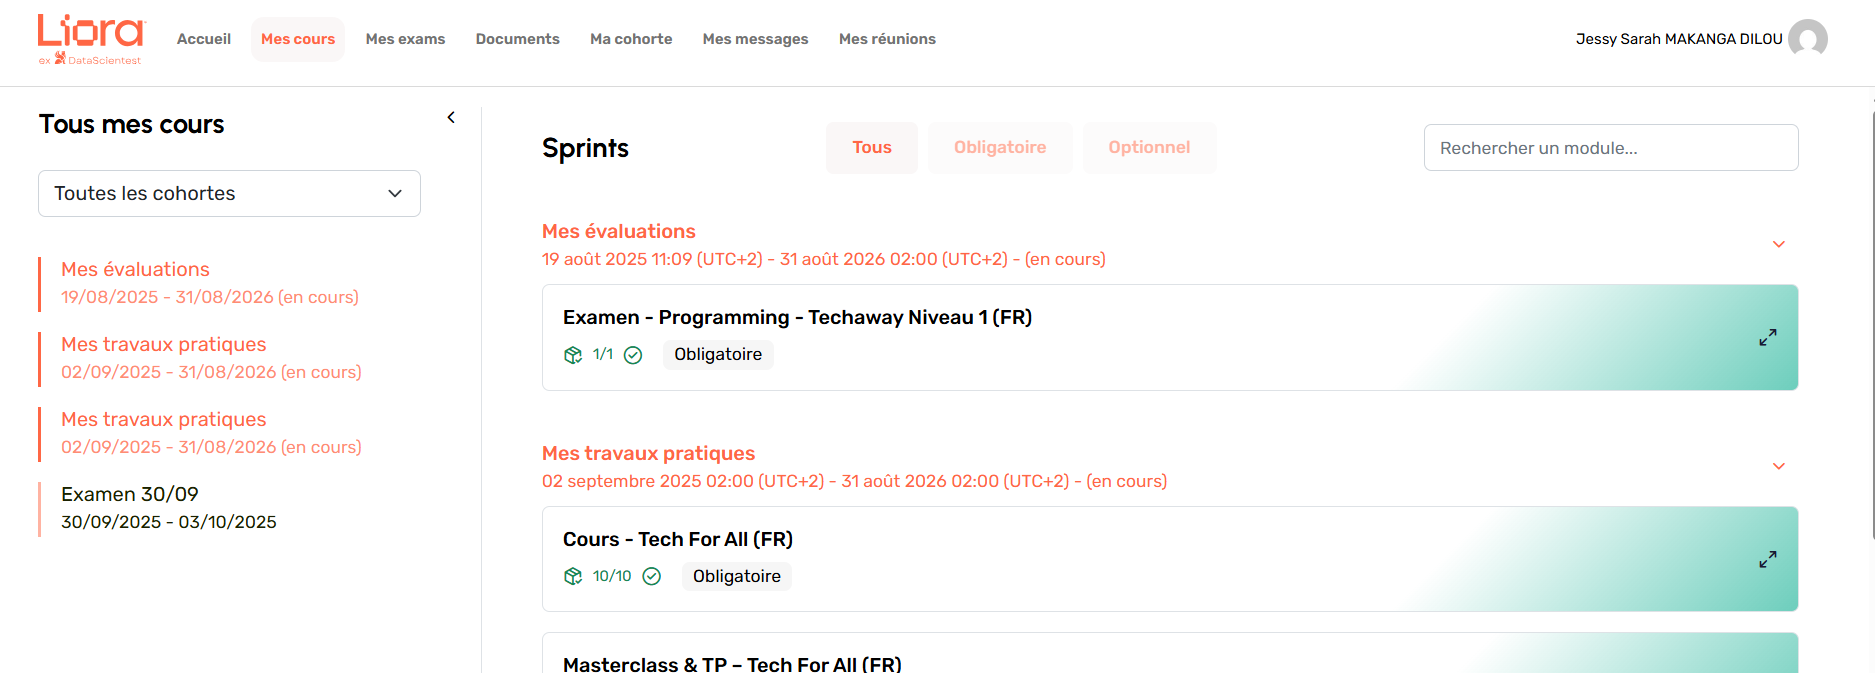Click the completed checkmark beside 1/1

633,355
